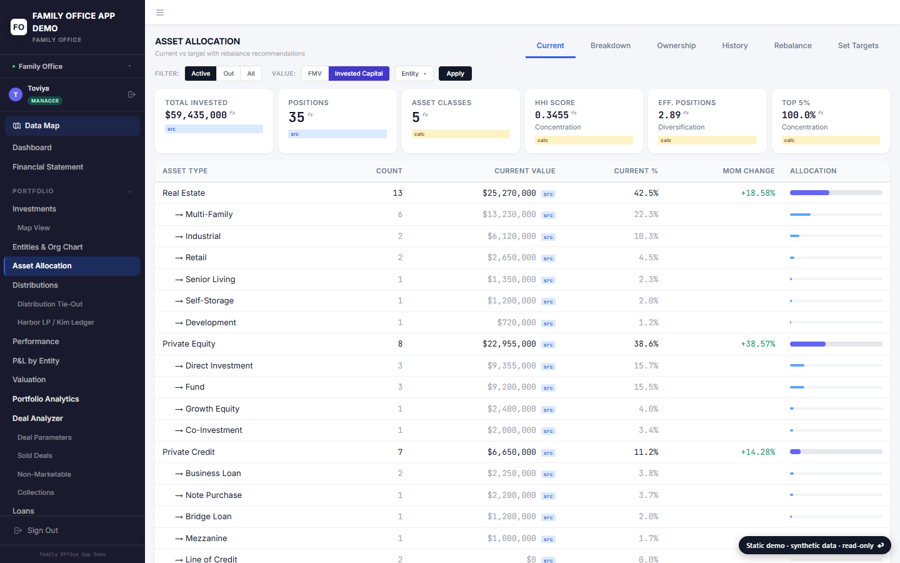The width and height of the screenshot is (900, 563).
Task: Click the fx marker next to Total Invested value
Action: (x=232, y=114)
